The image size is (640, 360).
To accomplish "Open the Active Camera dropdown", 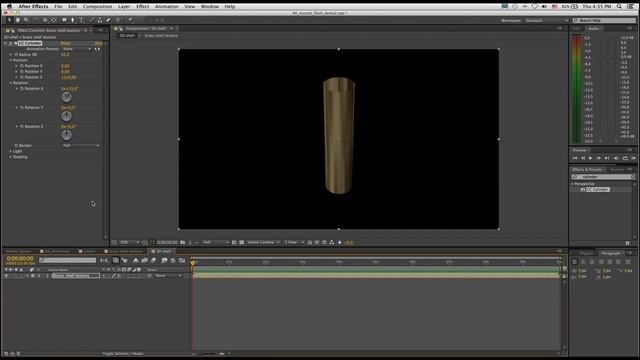I will coord(263,242).
